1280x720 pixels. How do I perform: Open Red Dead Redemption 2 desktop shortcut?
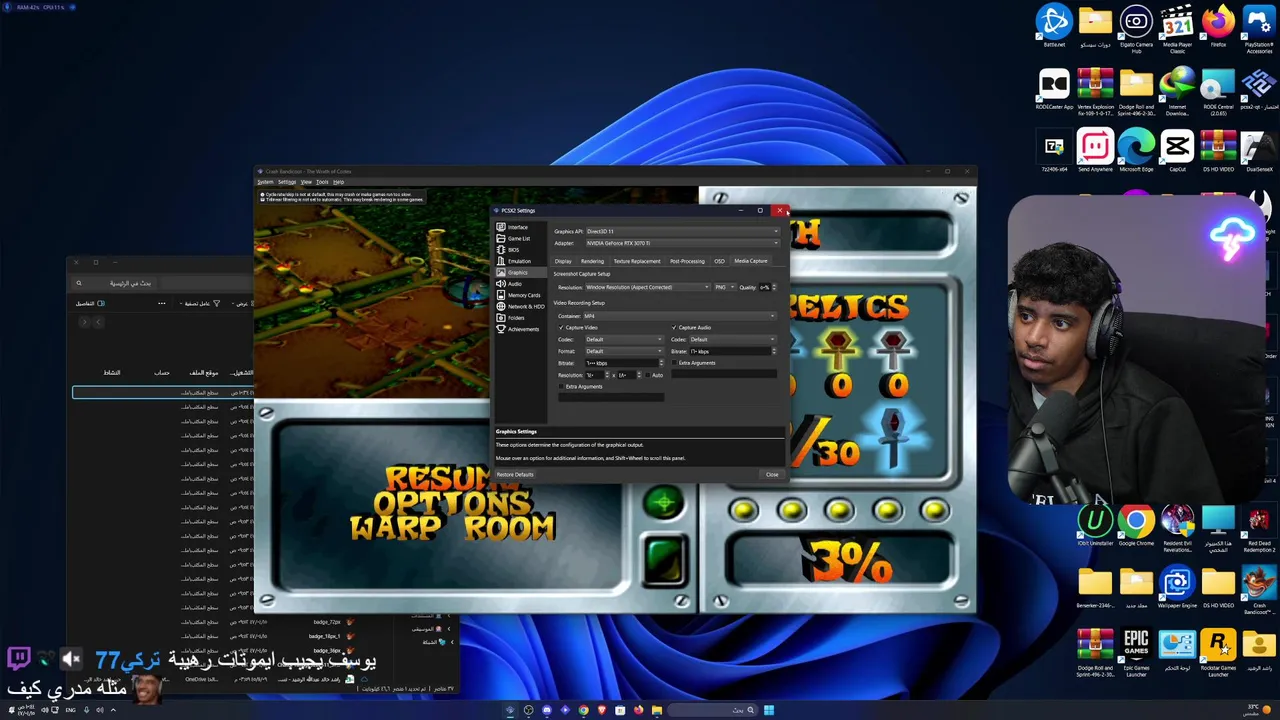click(x=1259, y=528)
